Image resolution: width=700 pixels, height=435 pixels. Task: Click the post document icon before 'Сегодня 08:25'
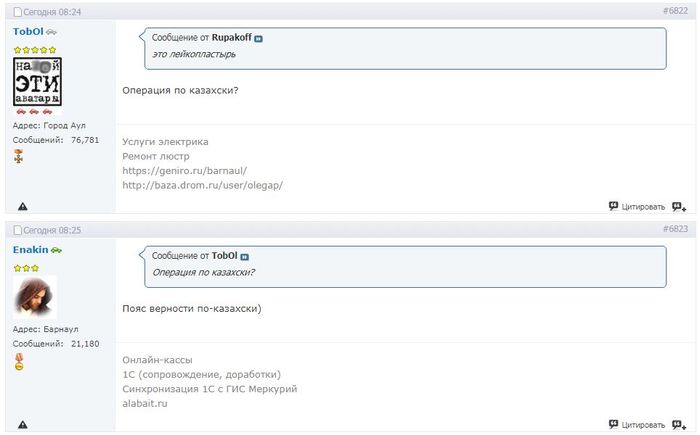[17, 230]
